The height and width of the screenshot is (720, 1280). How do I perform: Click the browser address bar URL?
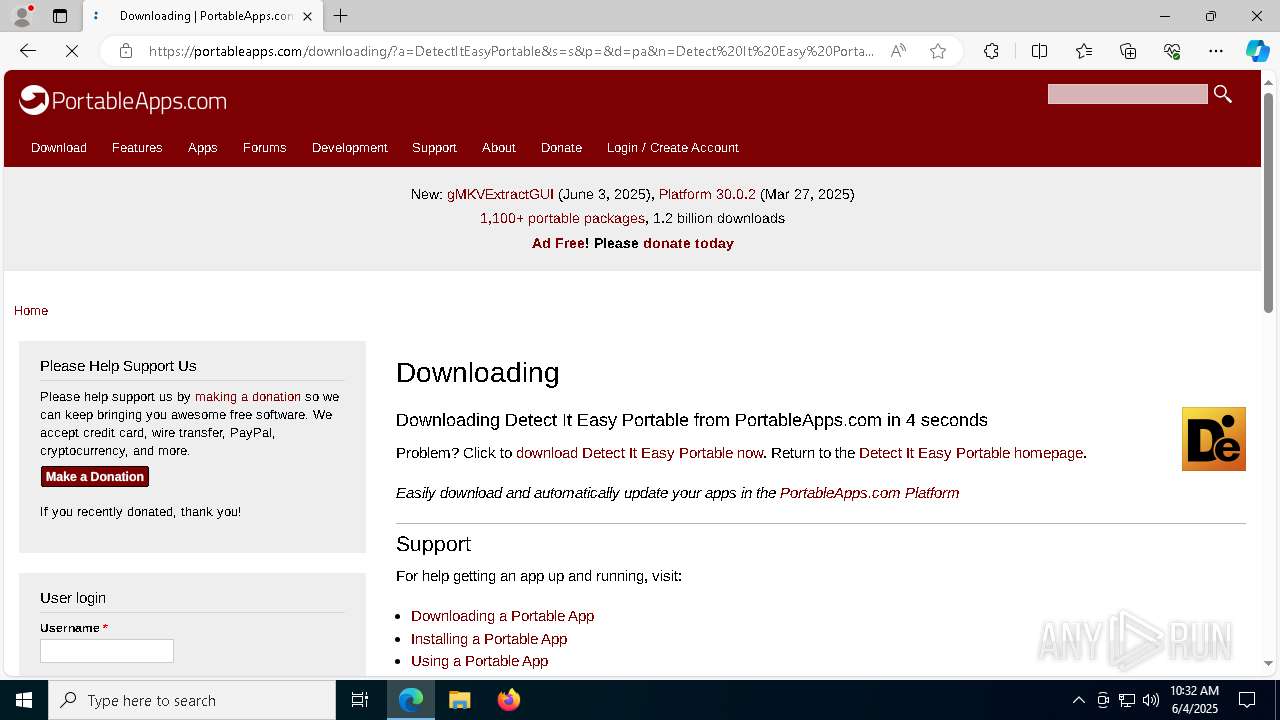(x=512, y=51)
